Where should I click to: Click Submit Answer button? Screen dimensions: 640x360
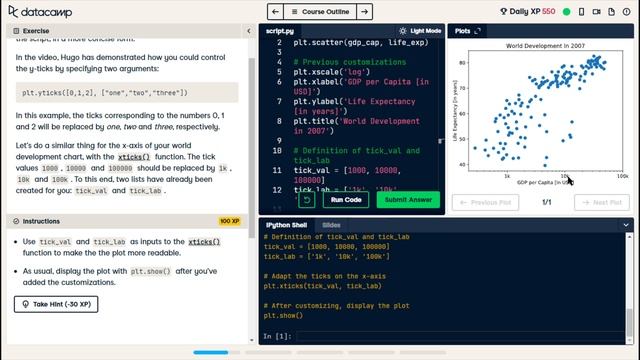tap(408, 200)
